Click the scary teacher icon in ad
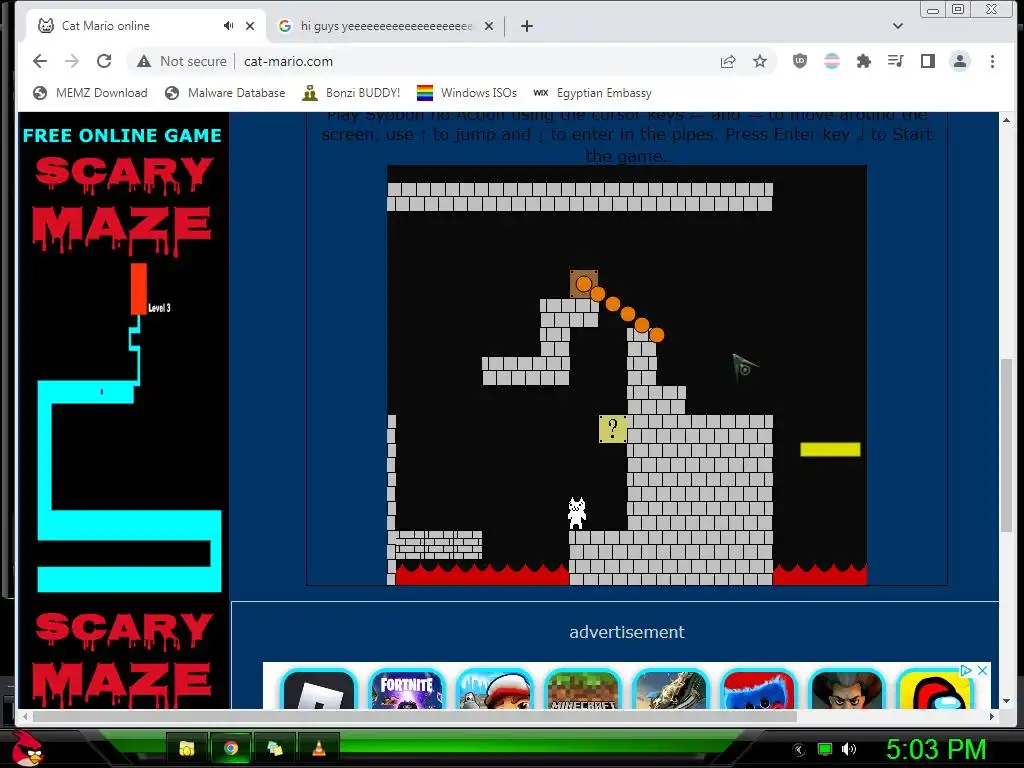The image size is (1024, 768). 846,690
